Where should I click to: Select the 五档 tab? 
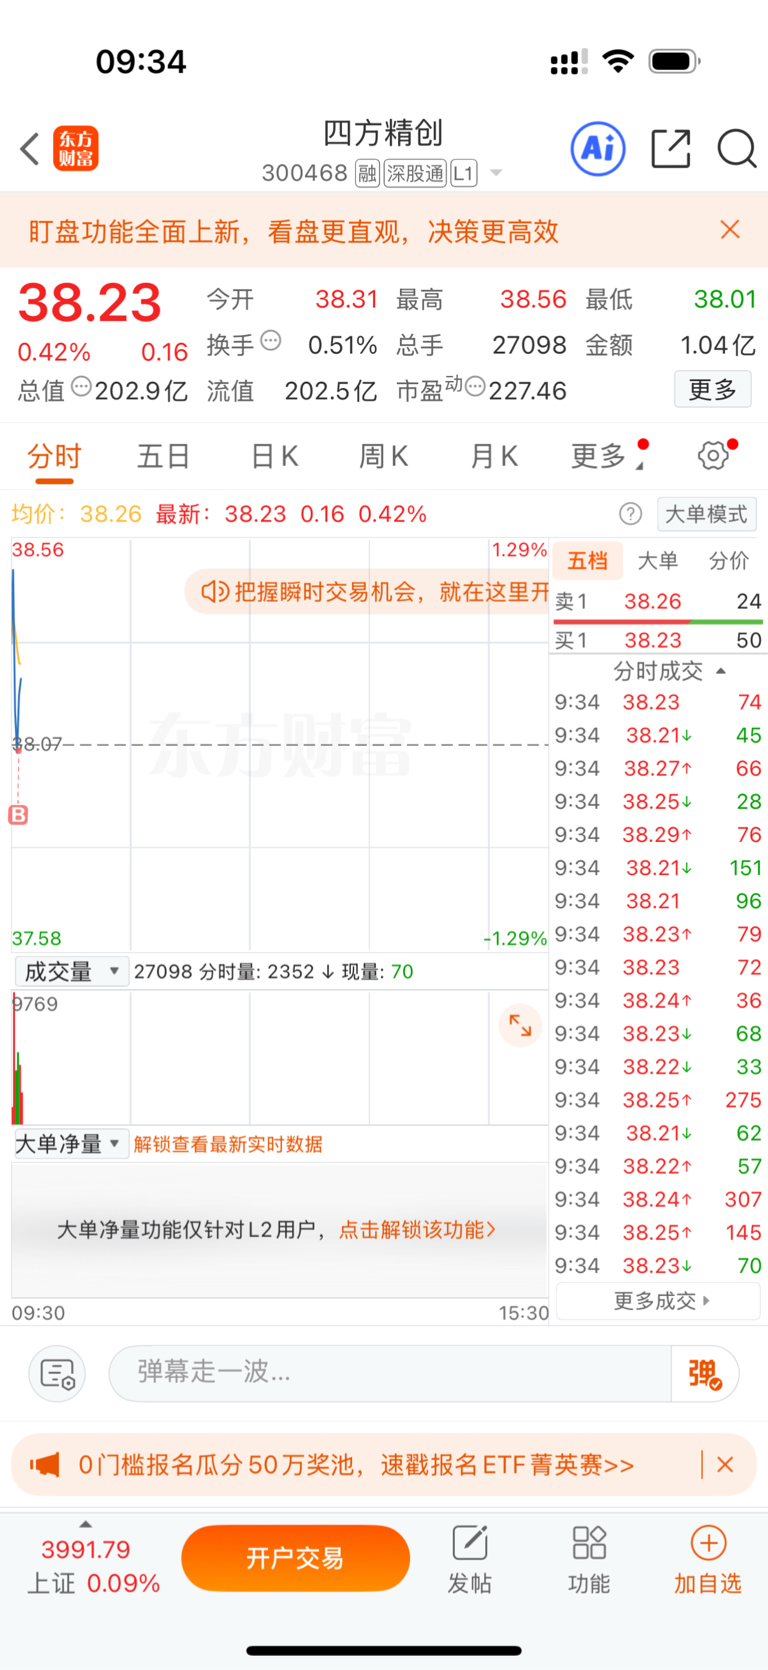coord(587,560)
